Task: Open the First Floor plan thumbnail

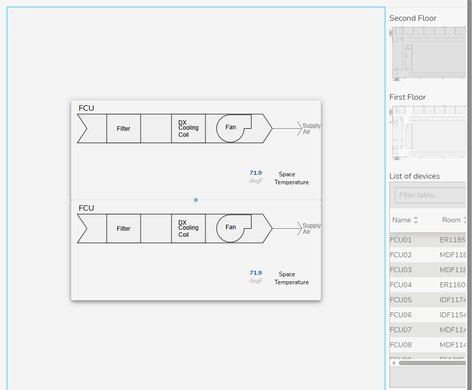Action: pos(428,133)
